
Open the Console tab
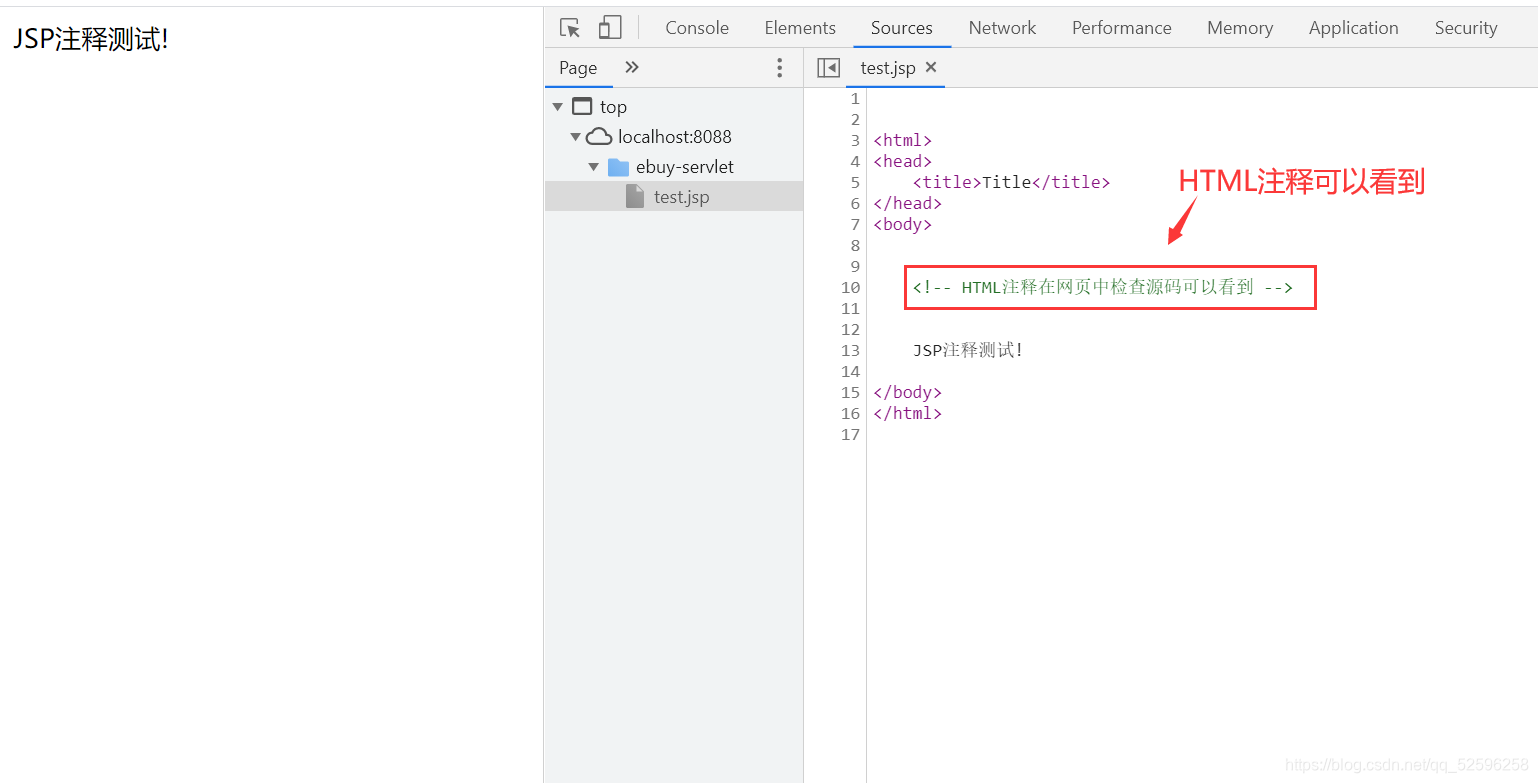697,28
